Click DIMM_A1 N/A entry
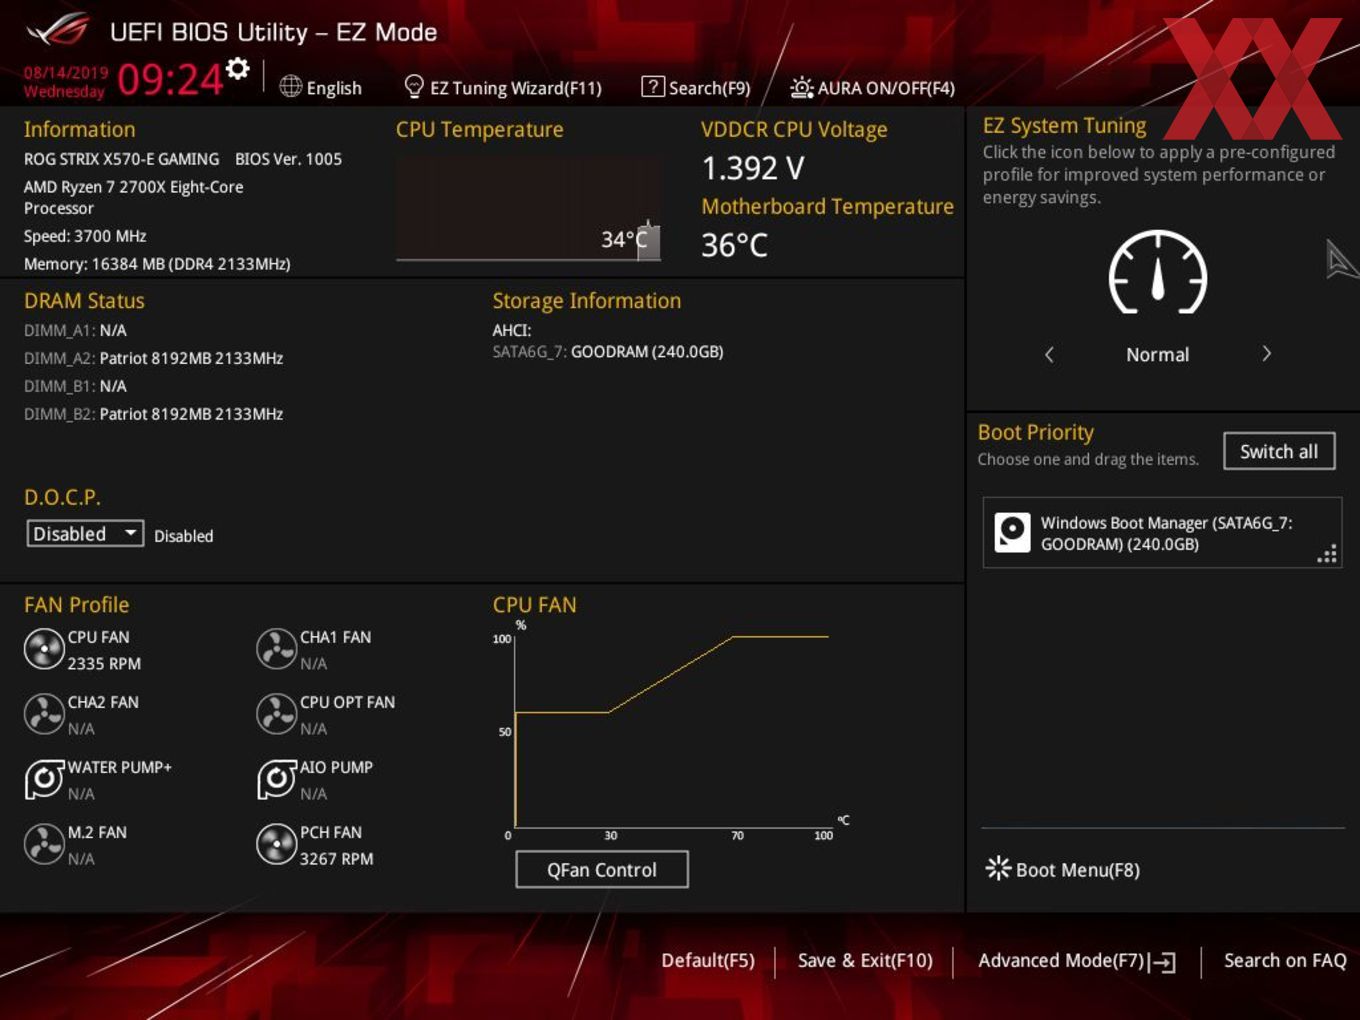 point(75,330)
